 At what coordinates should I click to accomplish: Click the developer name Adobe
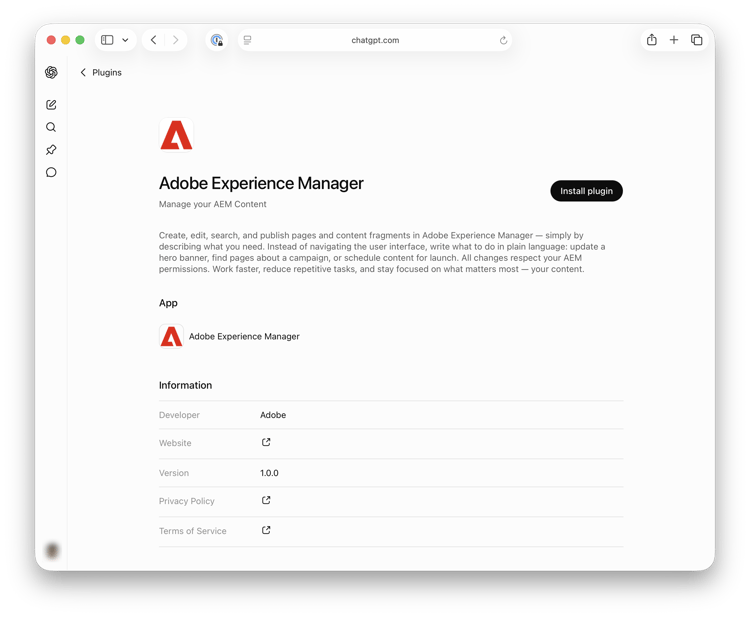pyautogui.click(x=273, y=415)
